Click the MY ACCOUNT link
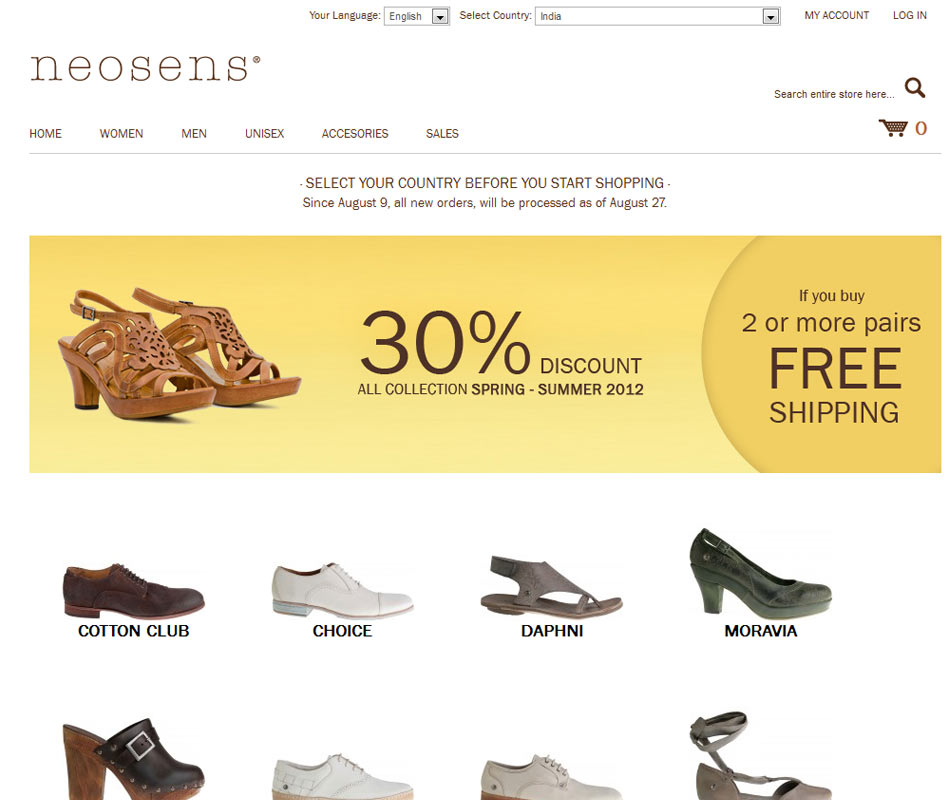 click(837, 15)
